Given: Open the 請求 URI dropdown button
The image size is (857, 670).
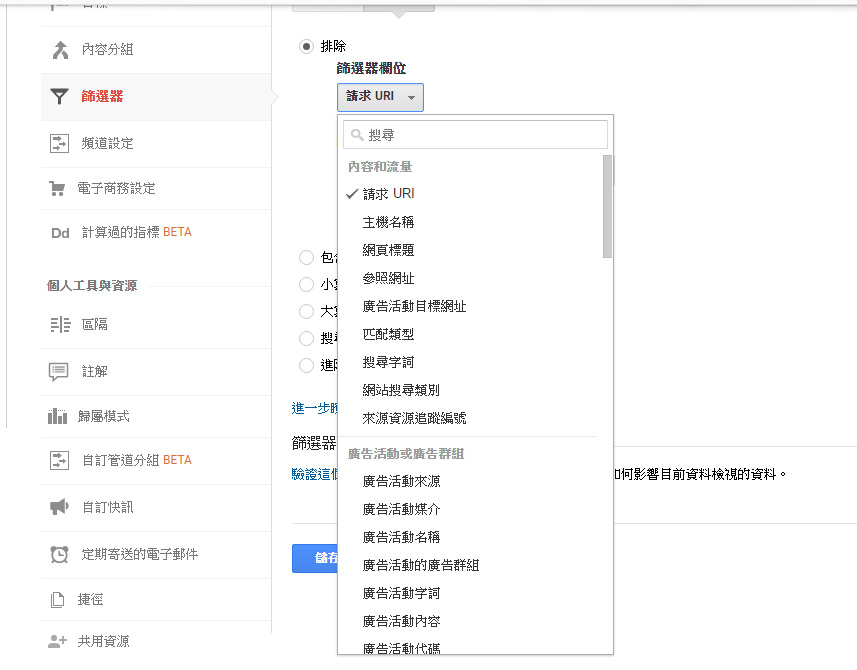Looking at the screenshot, I should coord(380,97).
